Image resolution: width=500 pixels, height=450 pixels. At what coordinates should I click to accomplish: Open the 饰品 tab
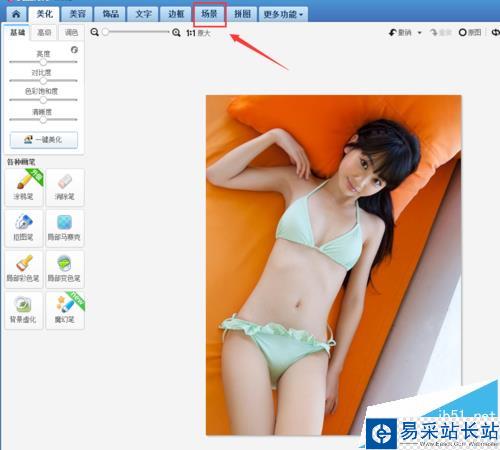[x=110, y=14]
